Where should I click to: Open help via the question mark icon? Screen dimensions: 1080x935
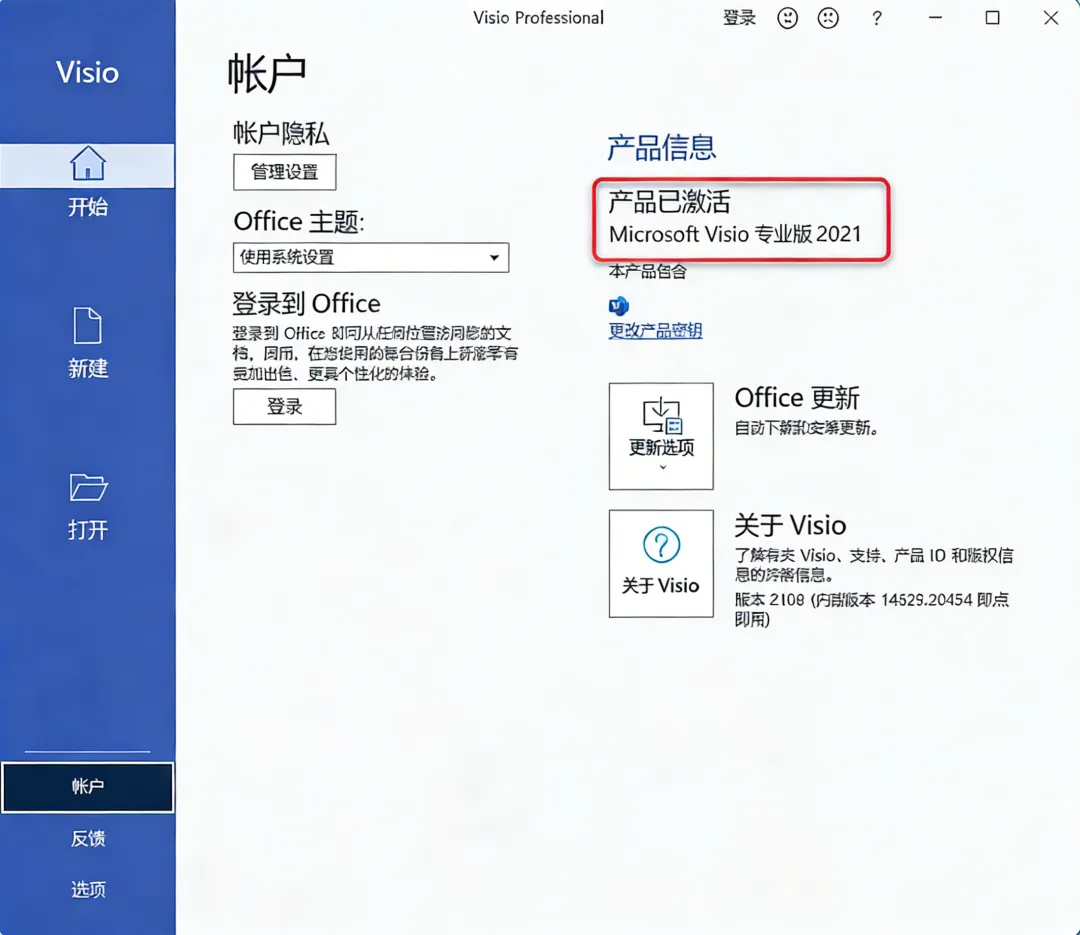[876, 18]
